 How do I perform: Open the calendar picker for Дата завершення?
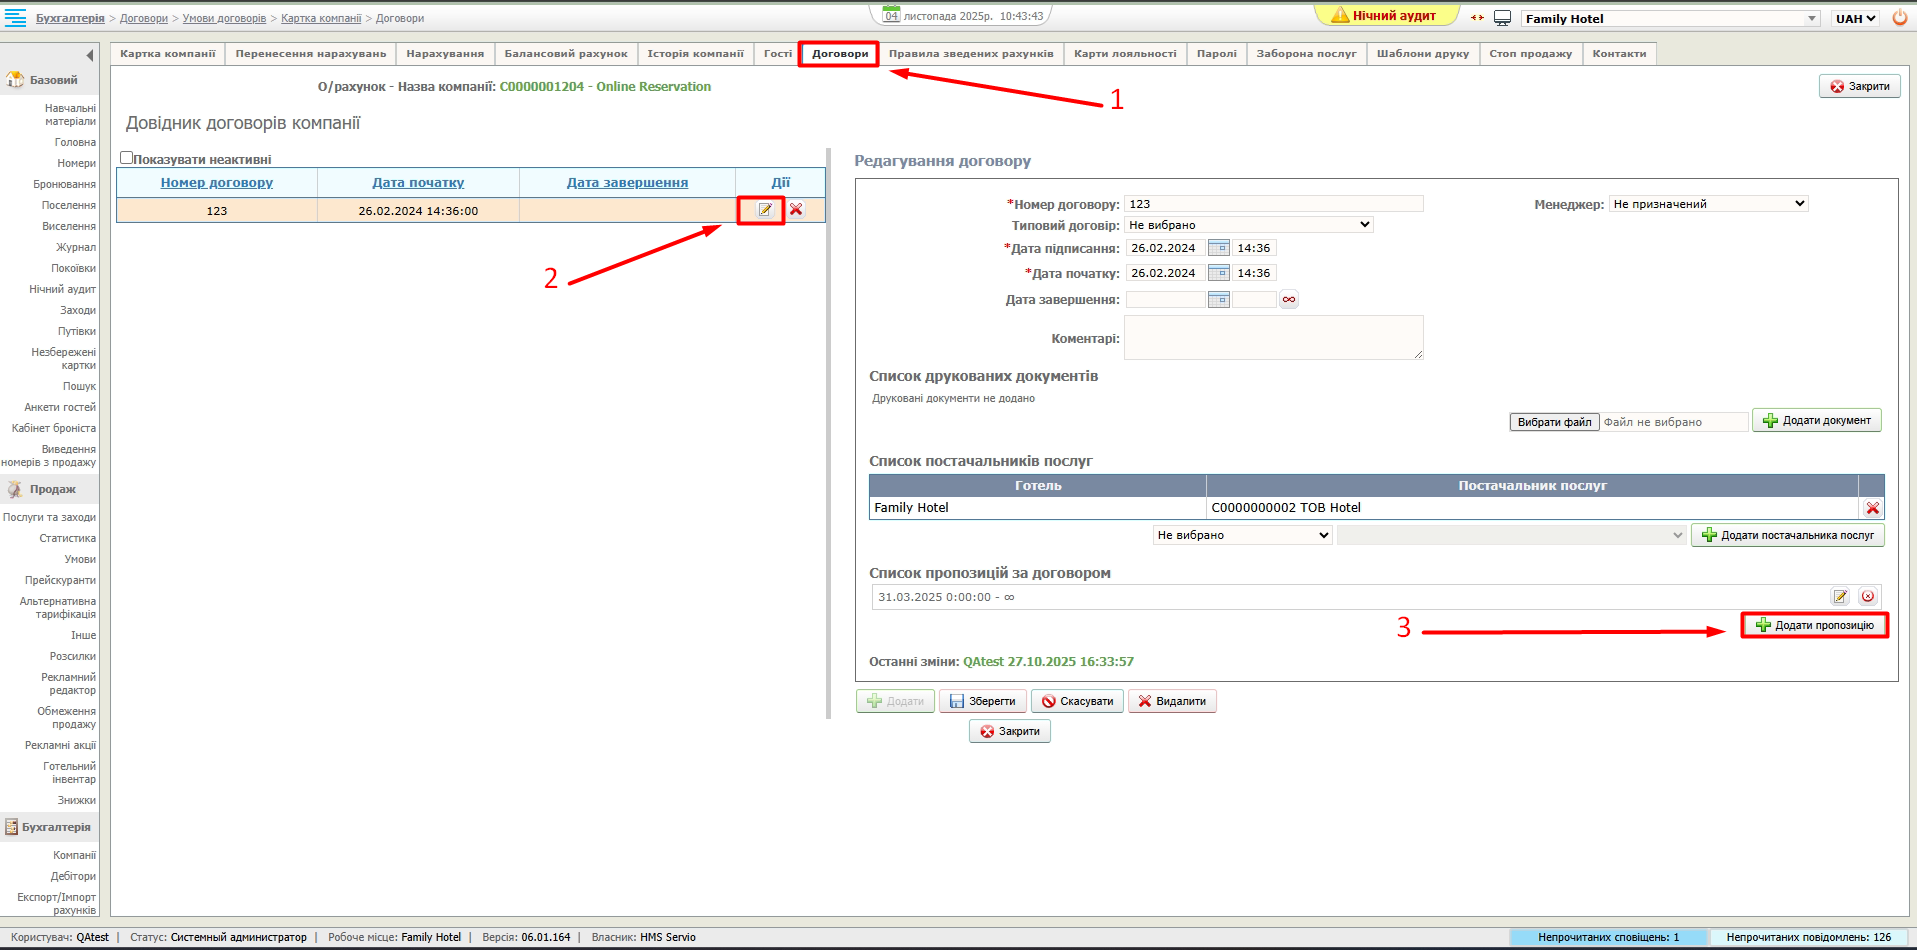tap(1218, 299)
